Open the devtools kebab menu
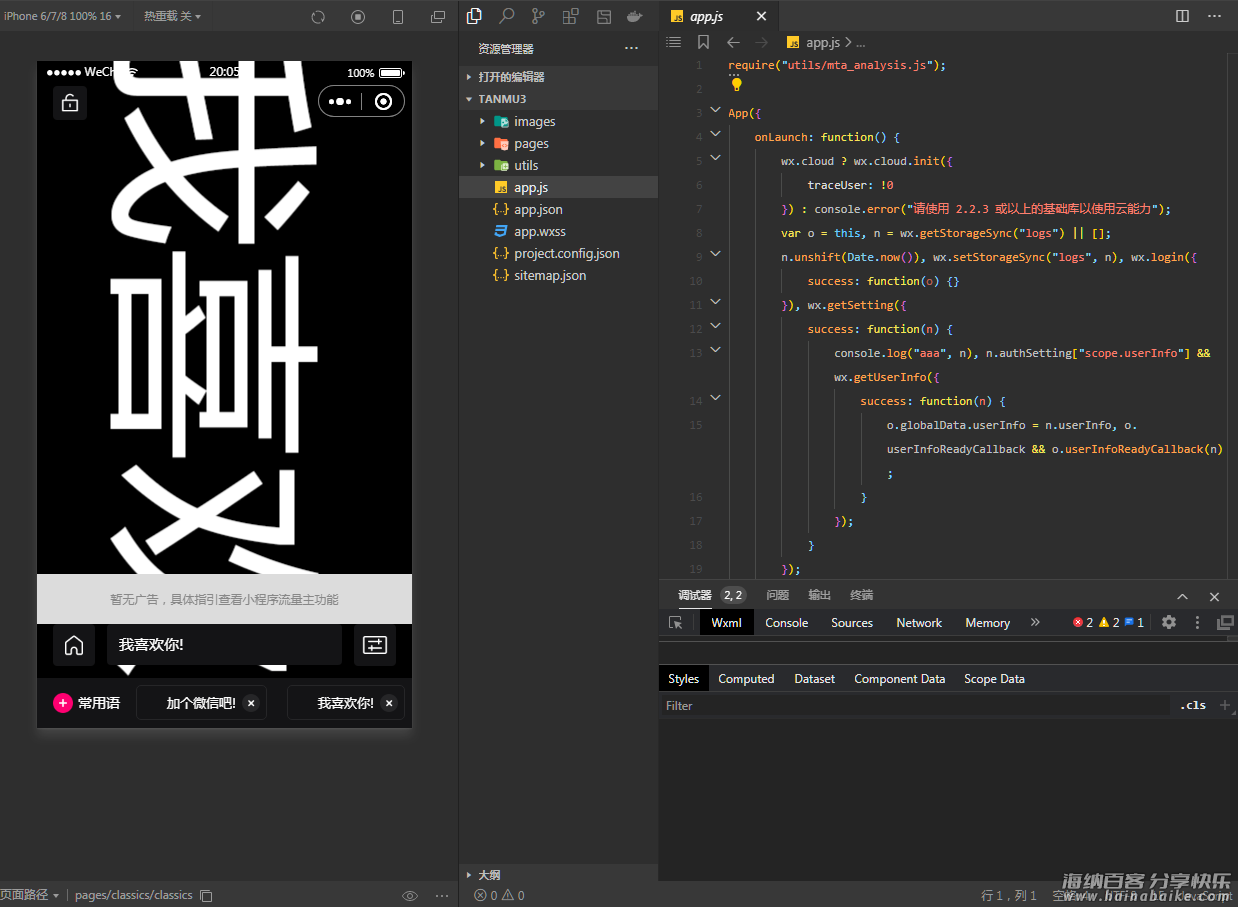This screenshot has width=1238, height=907. (x=1197, y=622)
